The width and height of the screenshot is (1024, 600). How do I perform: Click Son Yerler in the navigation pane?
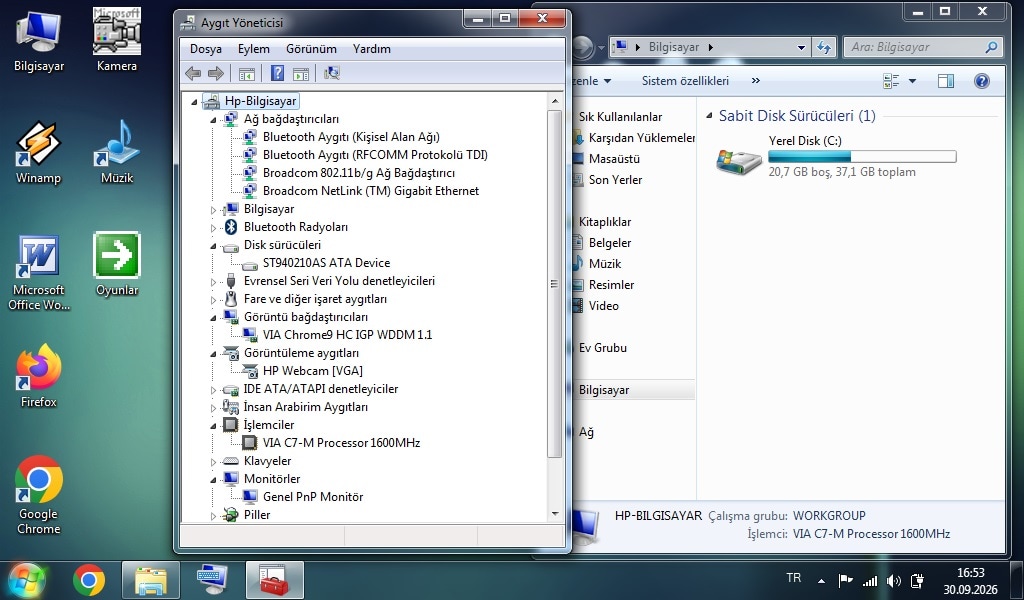[615, 180]
